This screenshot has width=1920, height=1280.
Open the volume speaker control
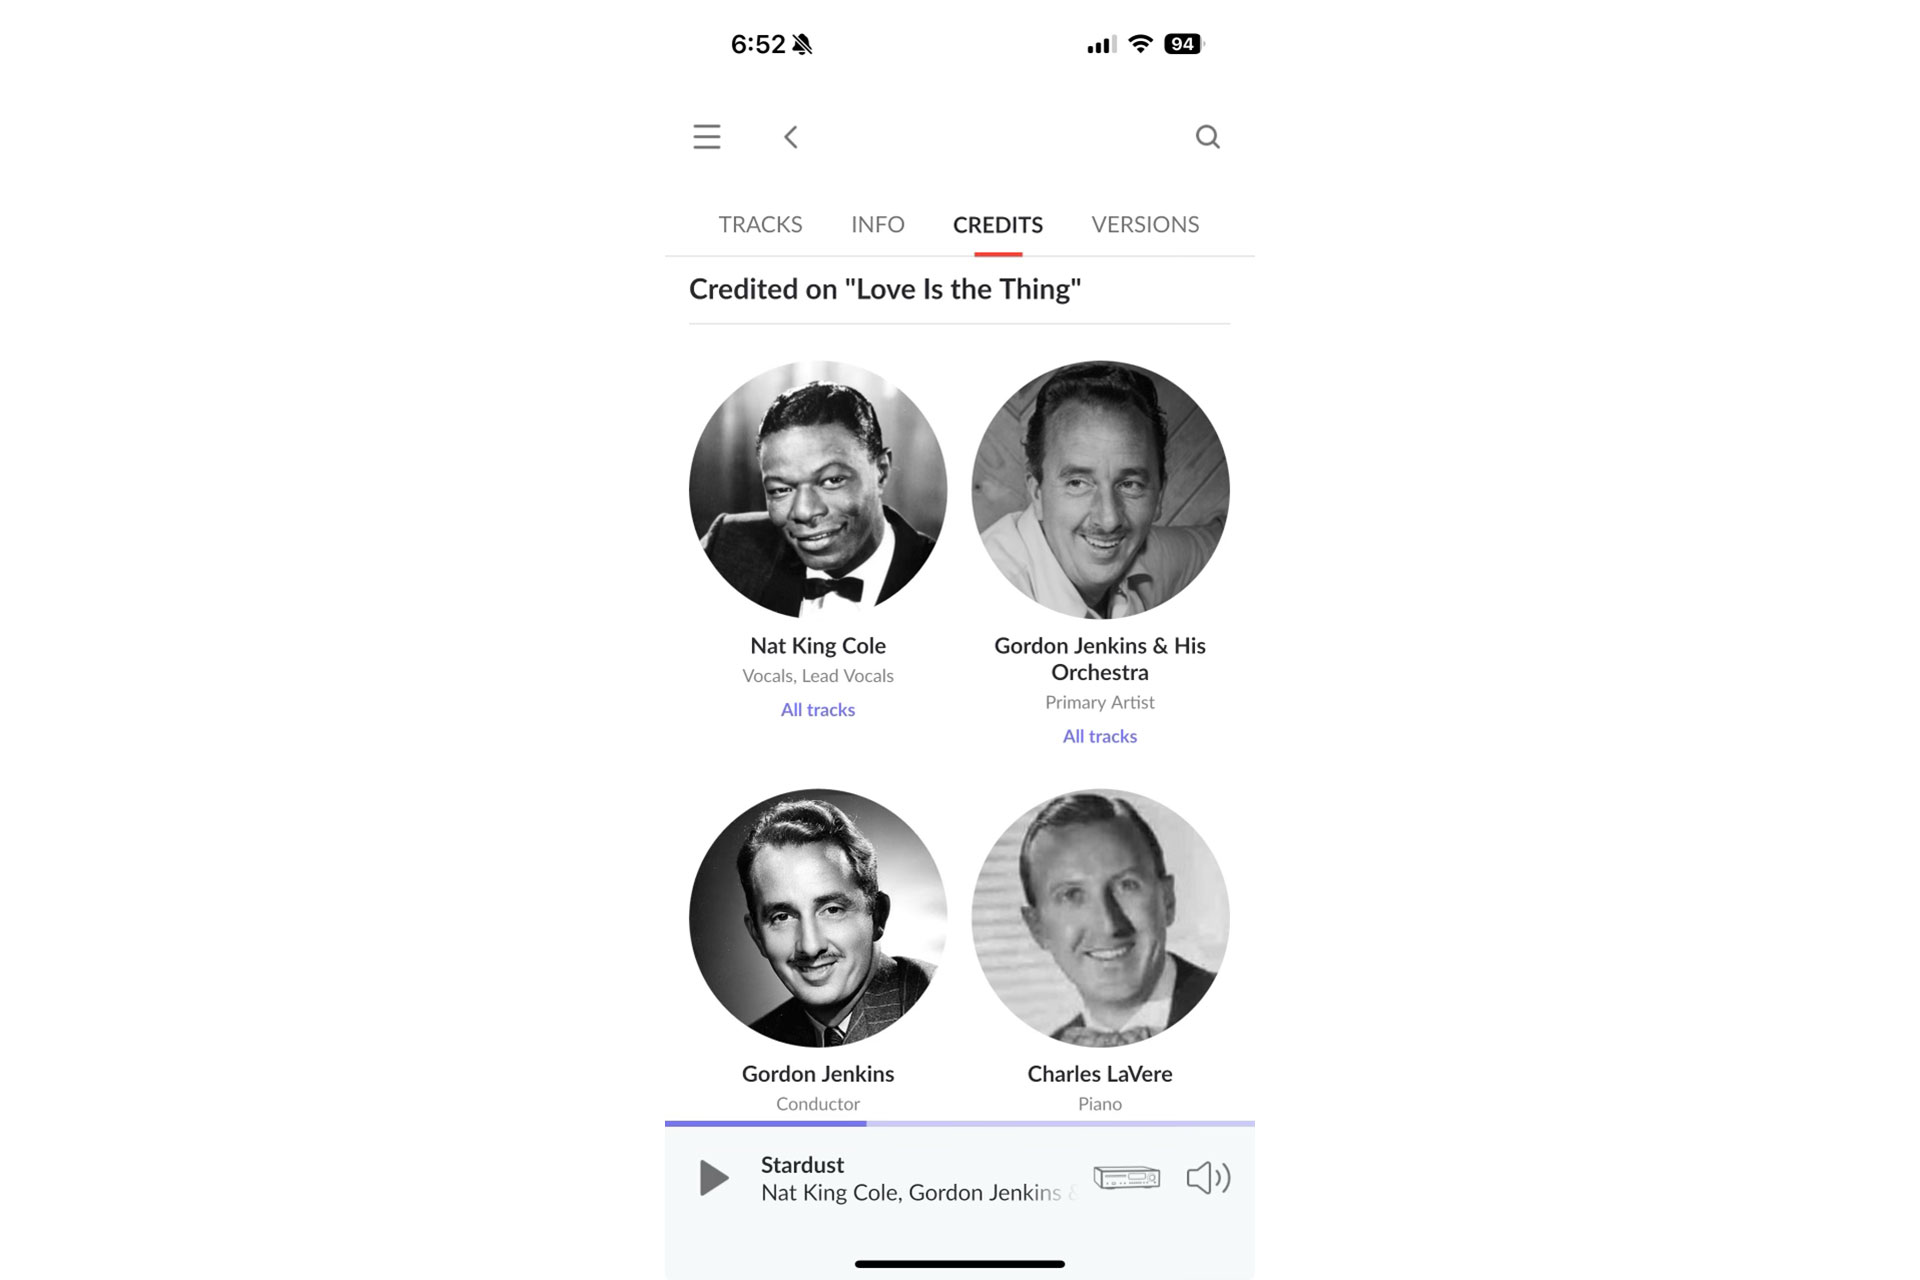1208,1178
